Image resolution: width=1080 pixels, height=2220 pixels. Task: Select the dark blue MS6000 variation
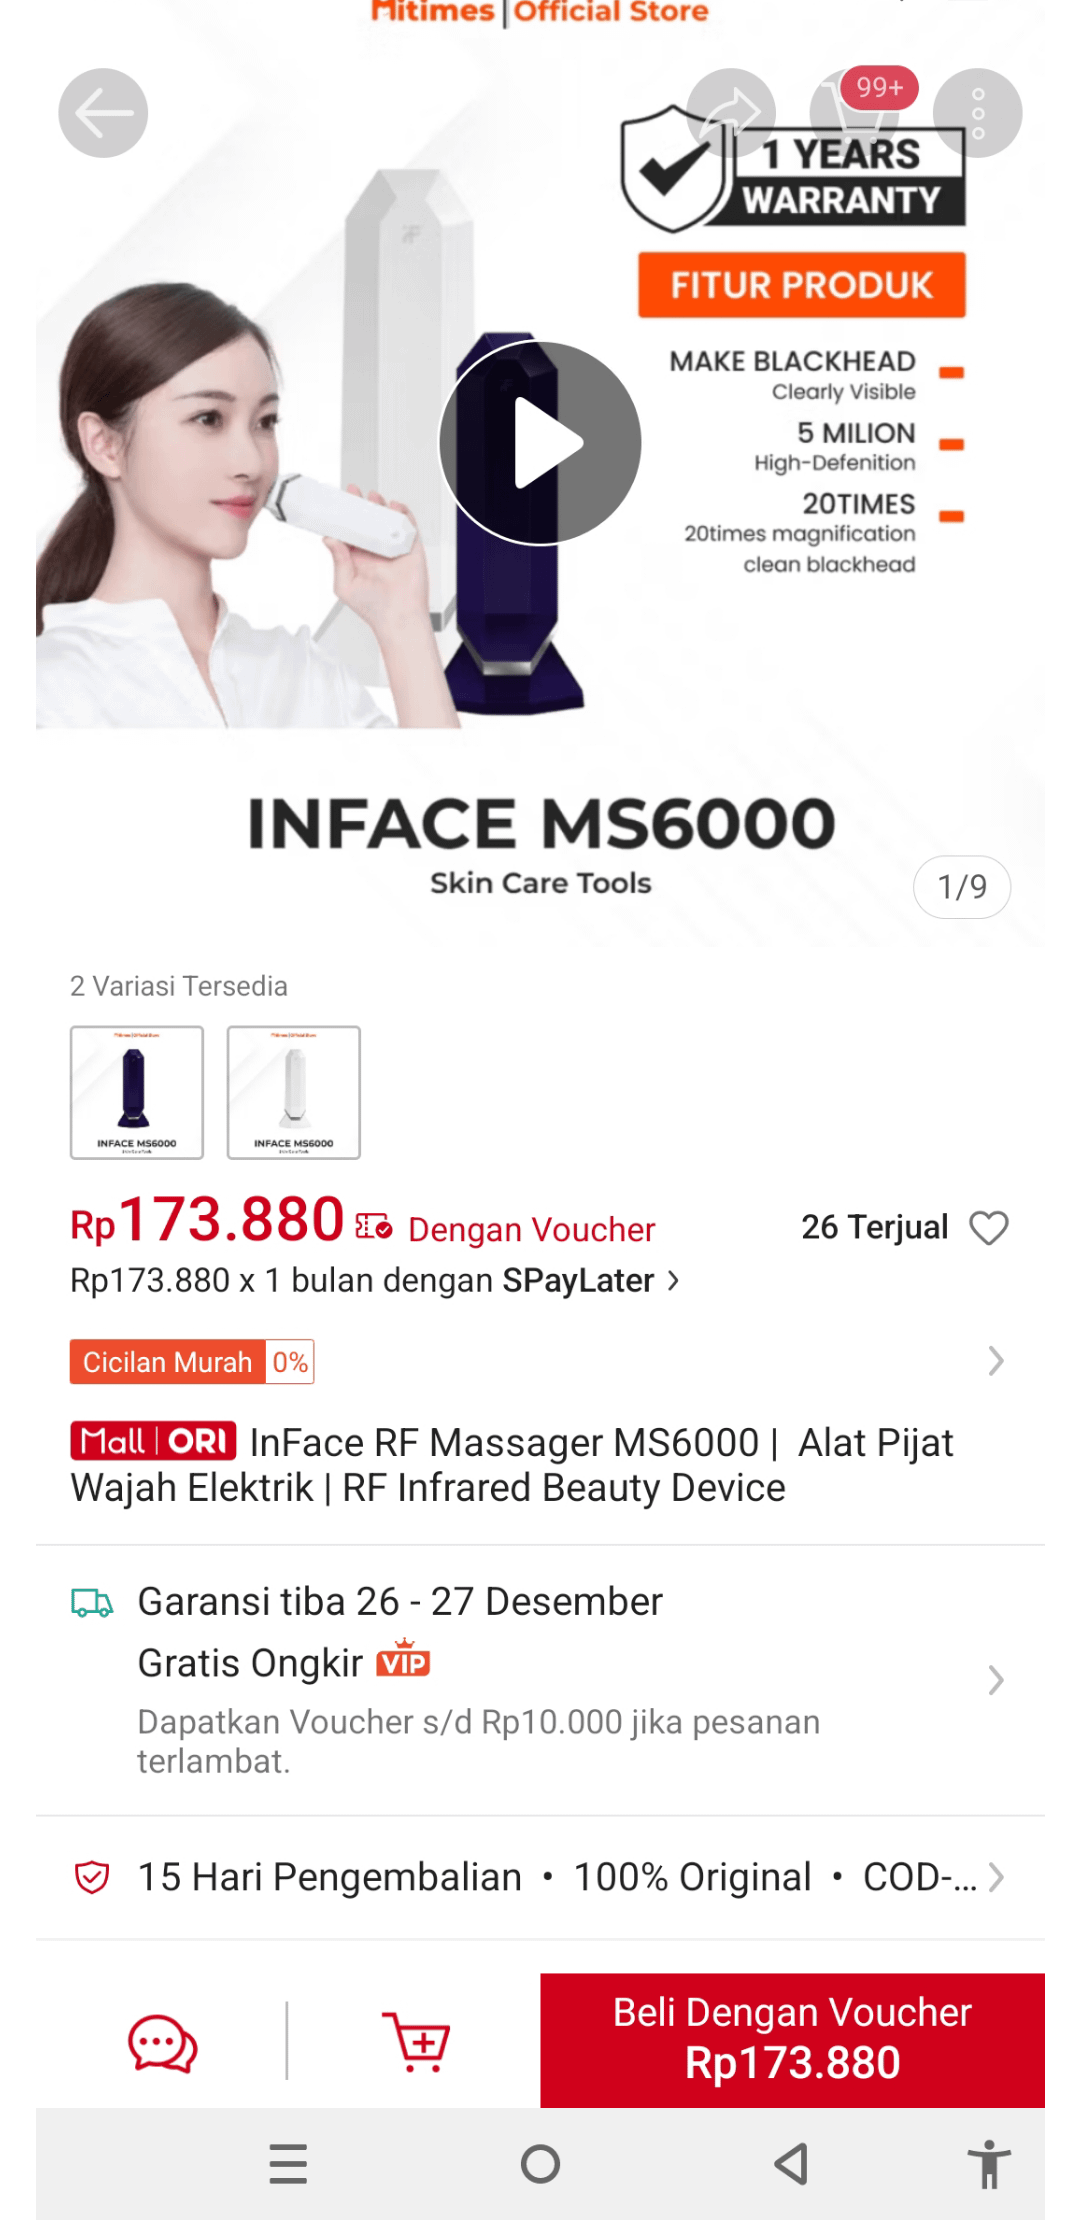click(137, 1092)
